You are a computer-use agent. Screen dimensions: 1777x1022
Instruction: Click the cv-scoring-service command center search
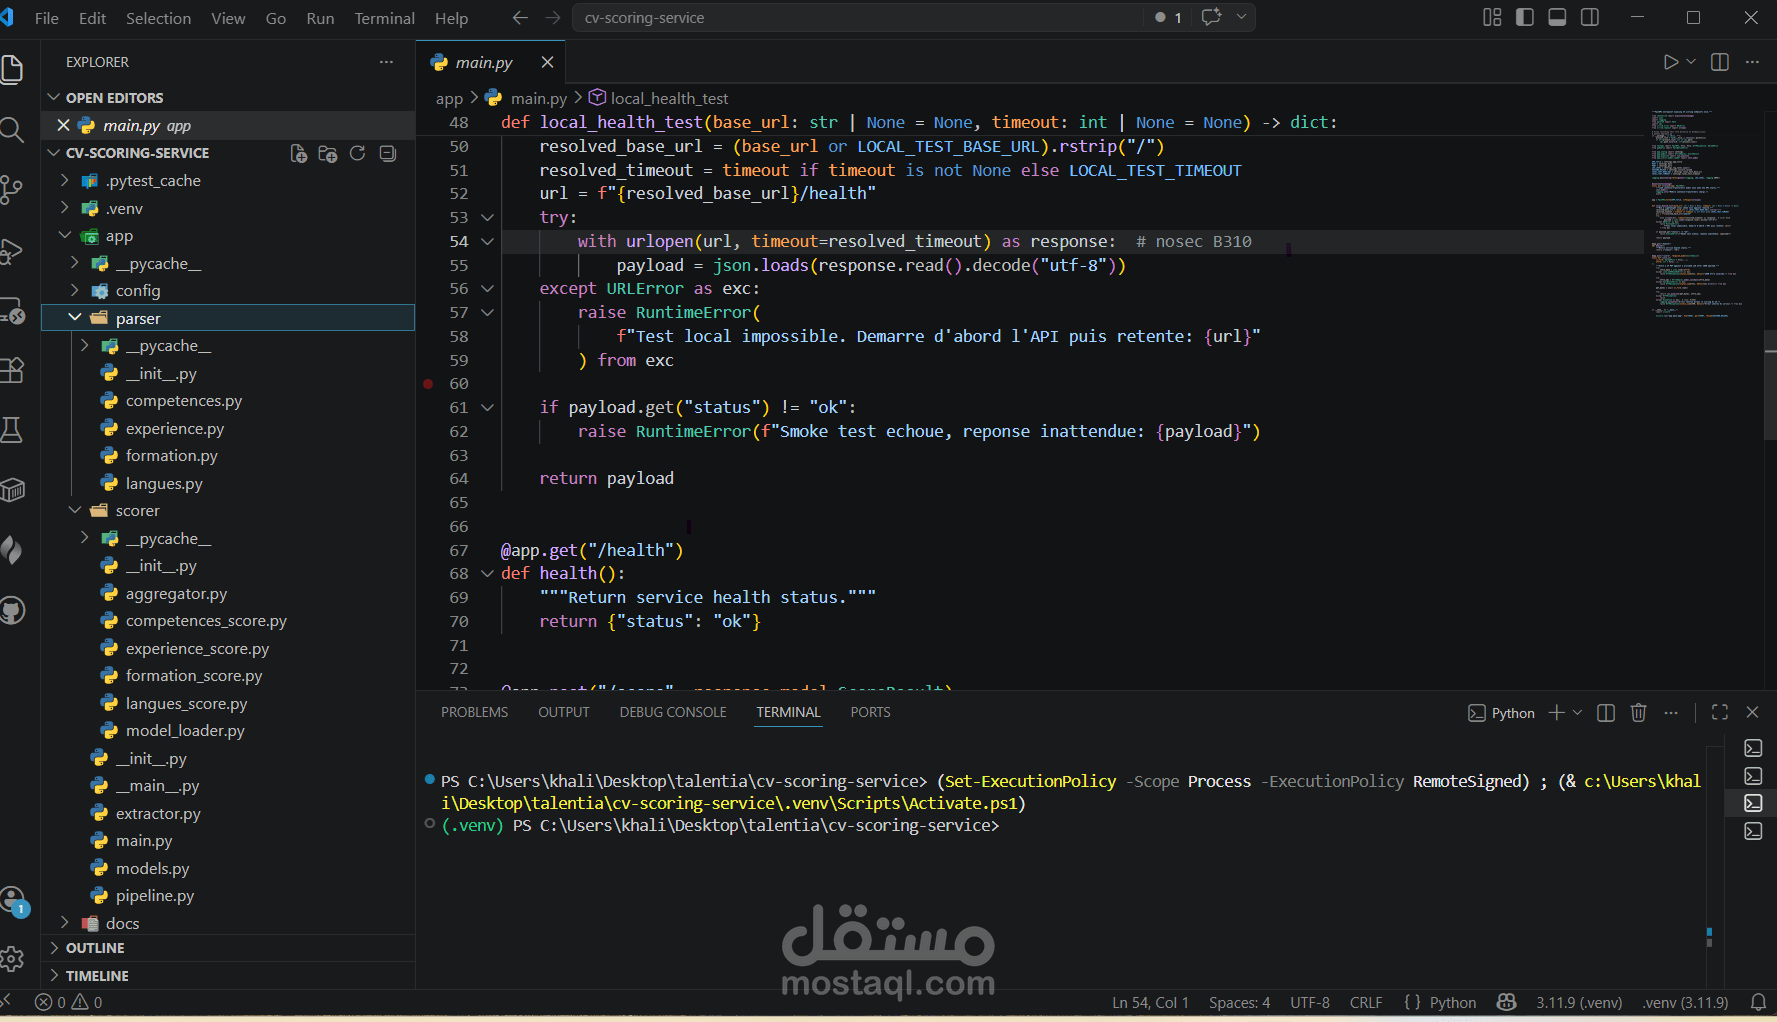coord(859,17)
